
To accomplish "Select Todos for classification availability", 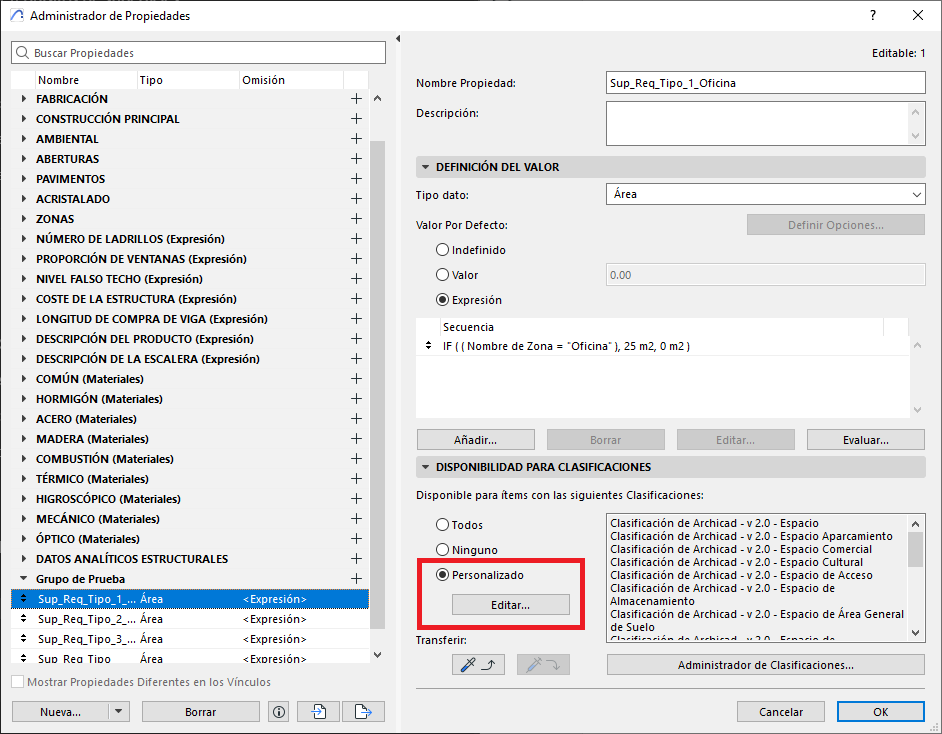I will click(x=443, y=525).
